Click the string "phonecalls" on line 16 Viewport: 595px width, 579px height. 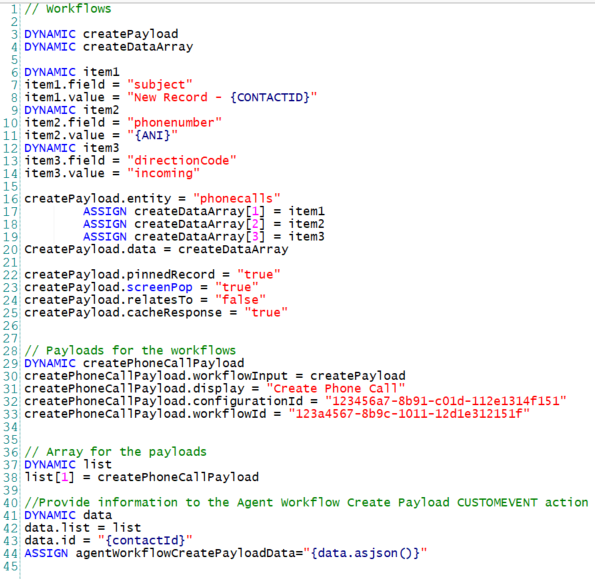click(x=237, y=198)
